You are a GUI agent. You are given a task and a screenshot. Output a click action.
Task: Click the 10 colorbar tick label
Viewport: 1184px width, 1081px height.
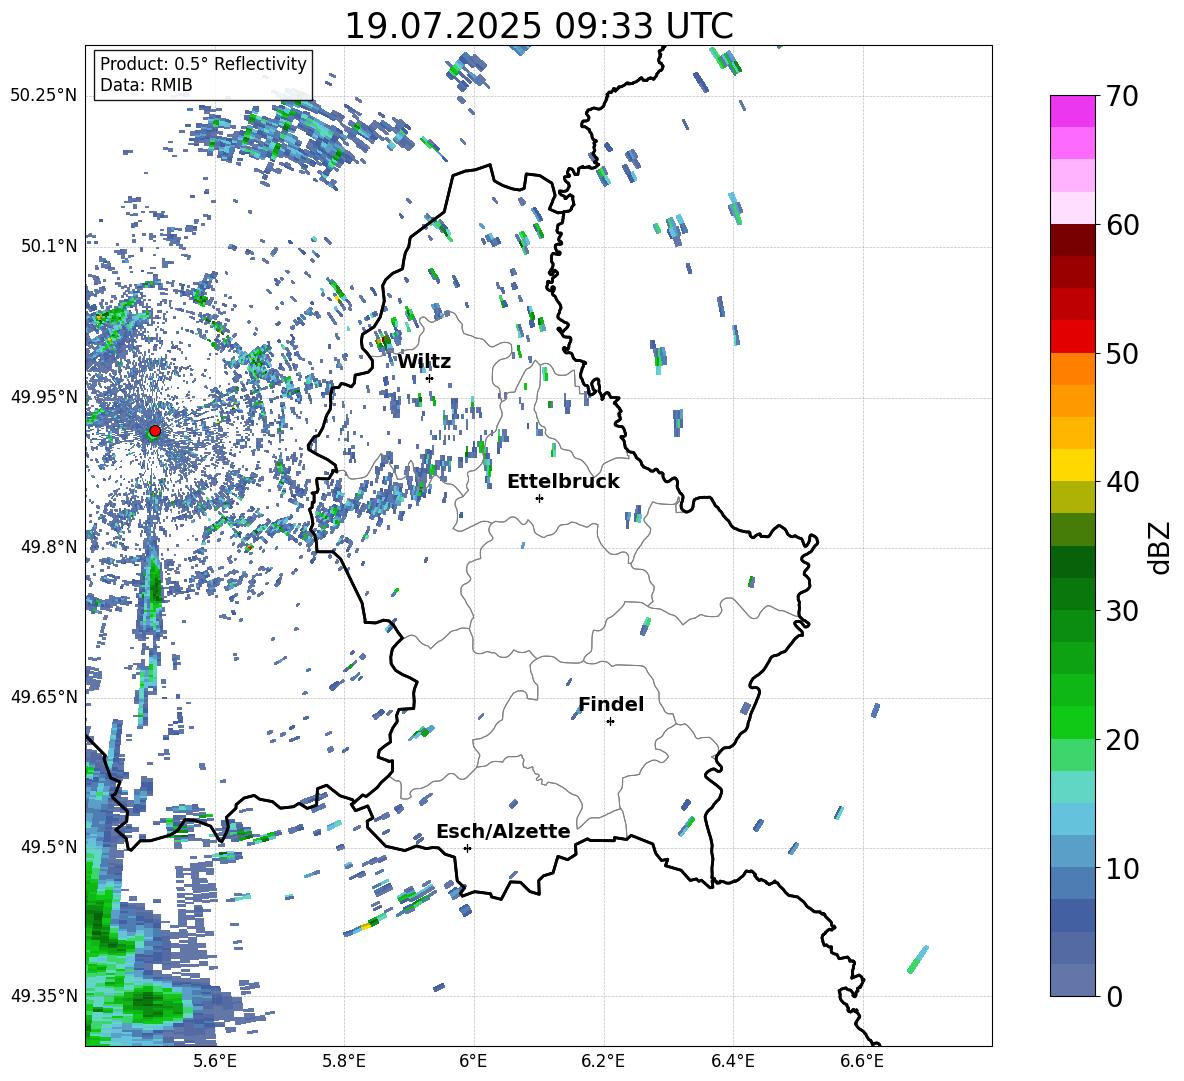[x=1123, y=869]
